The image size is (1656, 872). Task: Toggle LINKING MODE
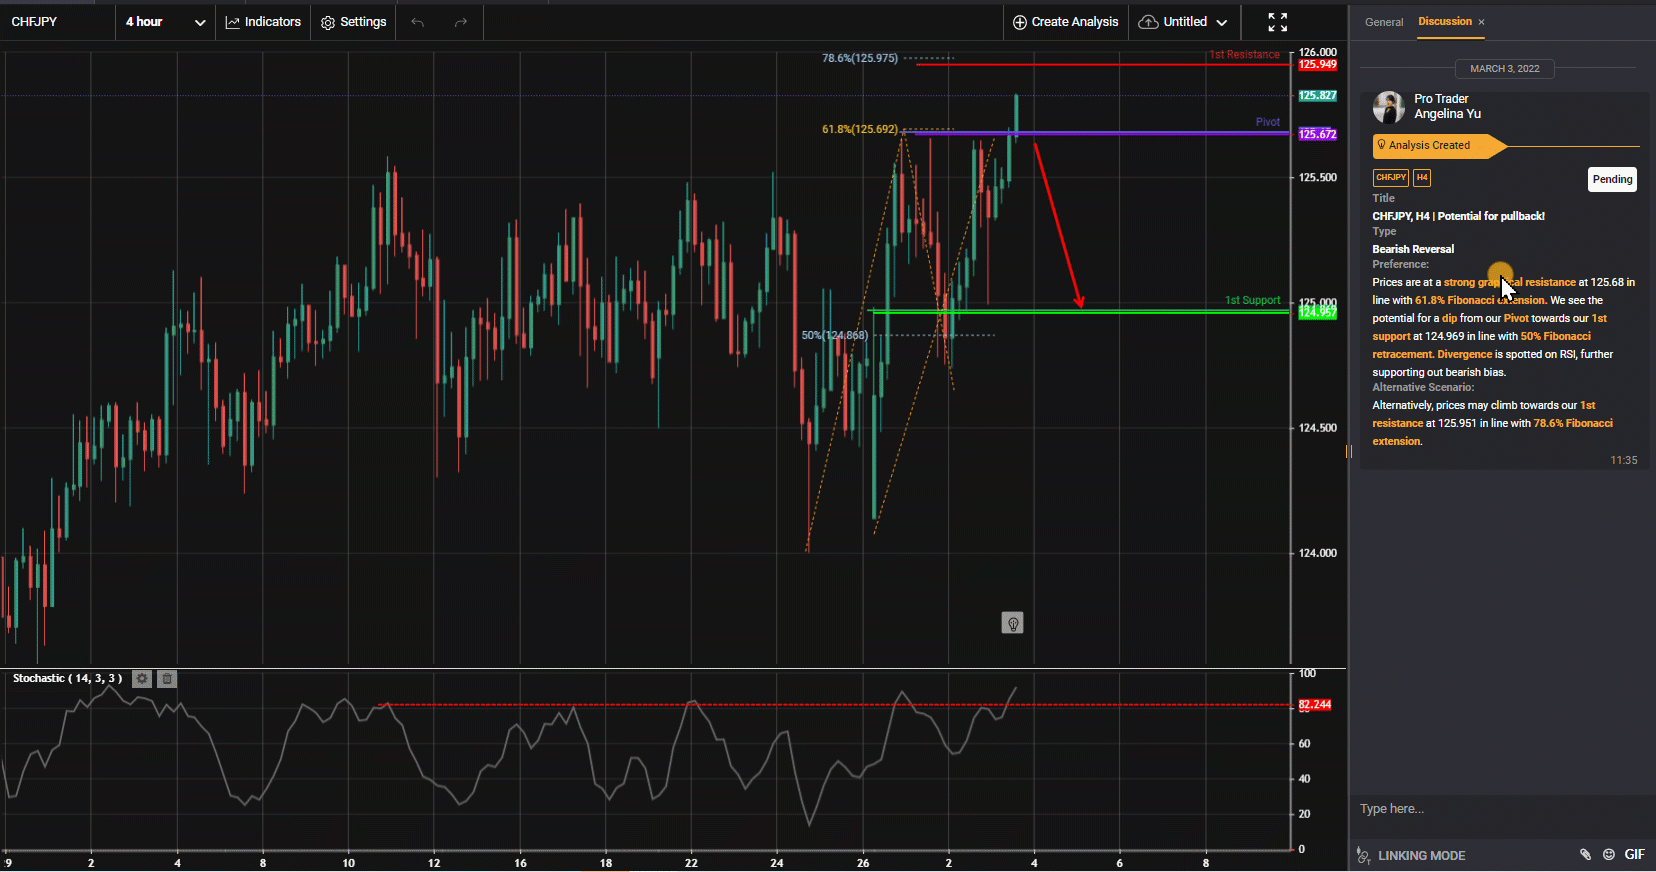(1421, 856)
